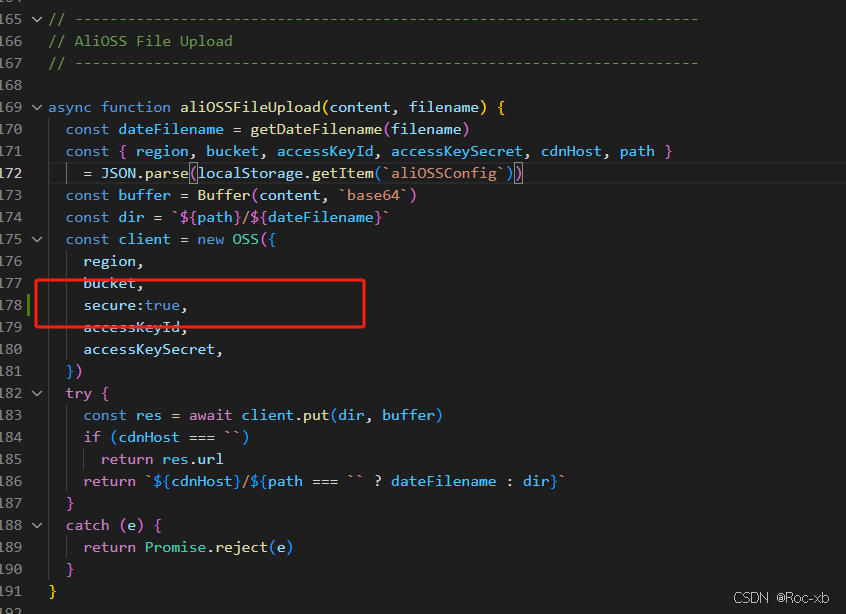Collapse the code block at line 165
The image size is (846, 614).
[x=37, y=17]
